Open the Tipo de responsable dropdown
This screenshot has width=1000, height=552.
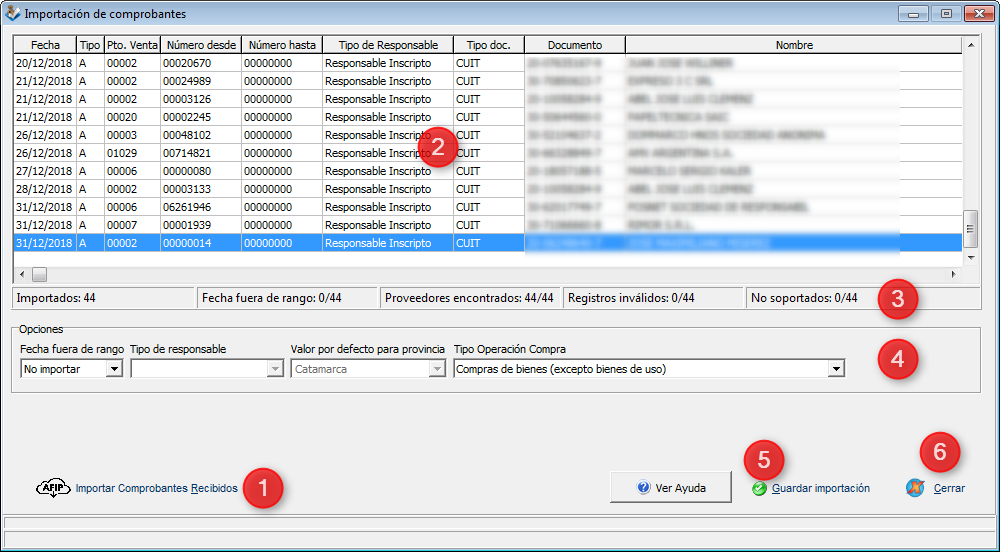(x=275, y=369)
